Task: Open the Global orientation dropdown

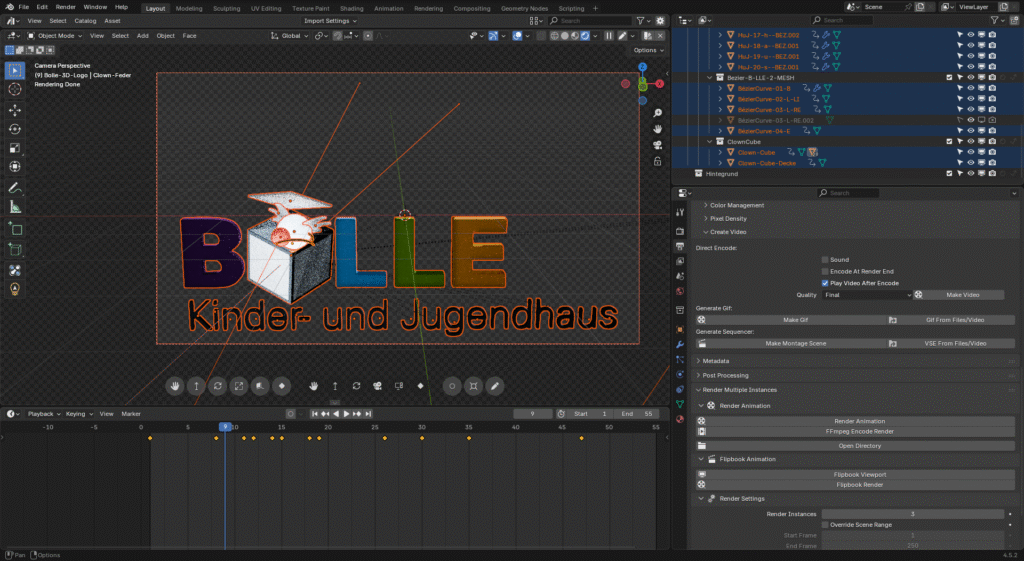Action: [288, 36]
